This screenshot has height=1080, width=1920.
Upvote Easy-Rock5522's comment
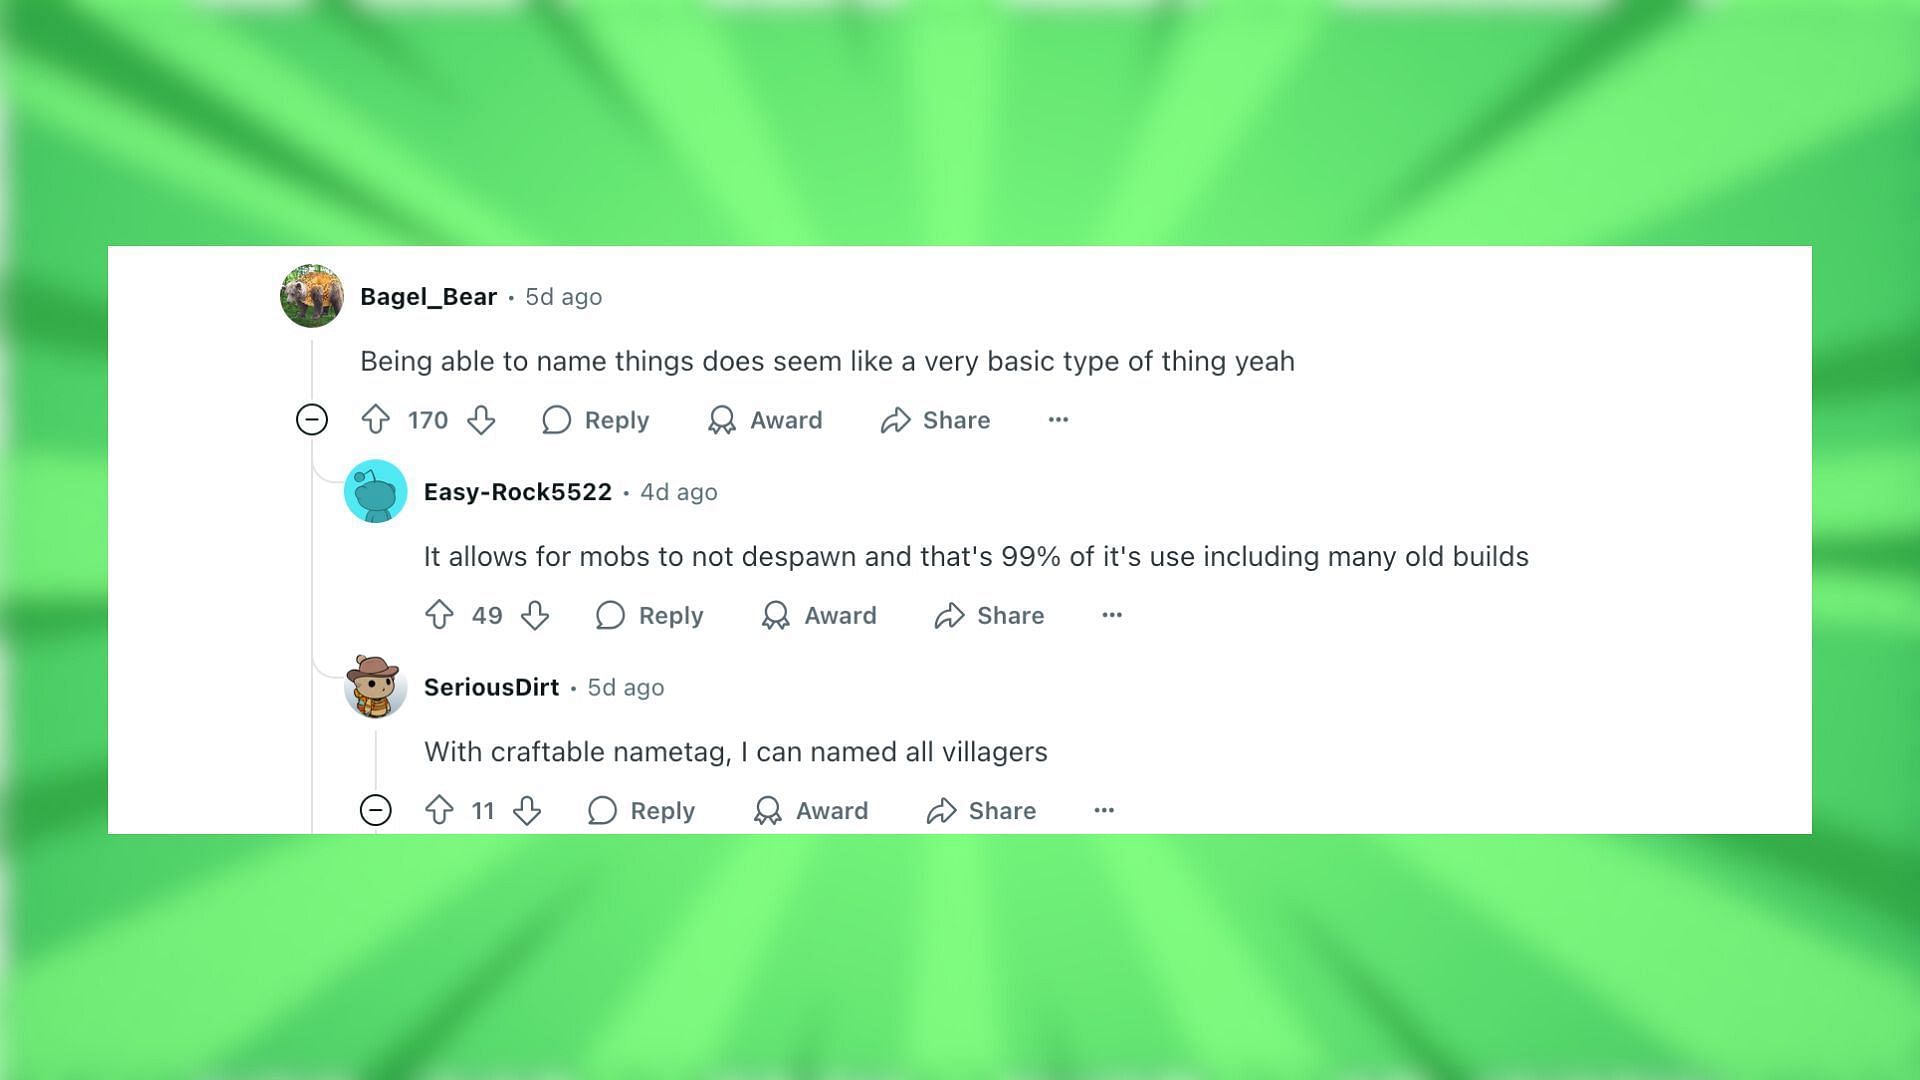(439, 615)
